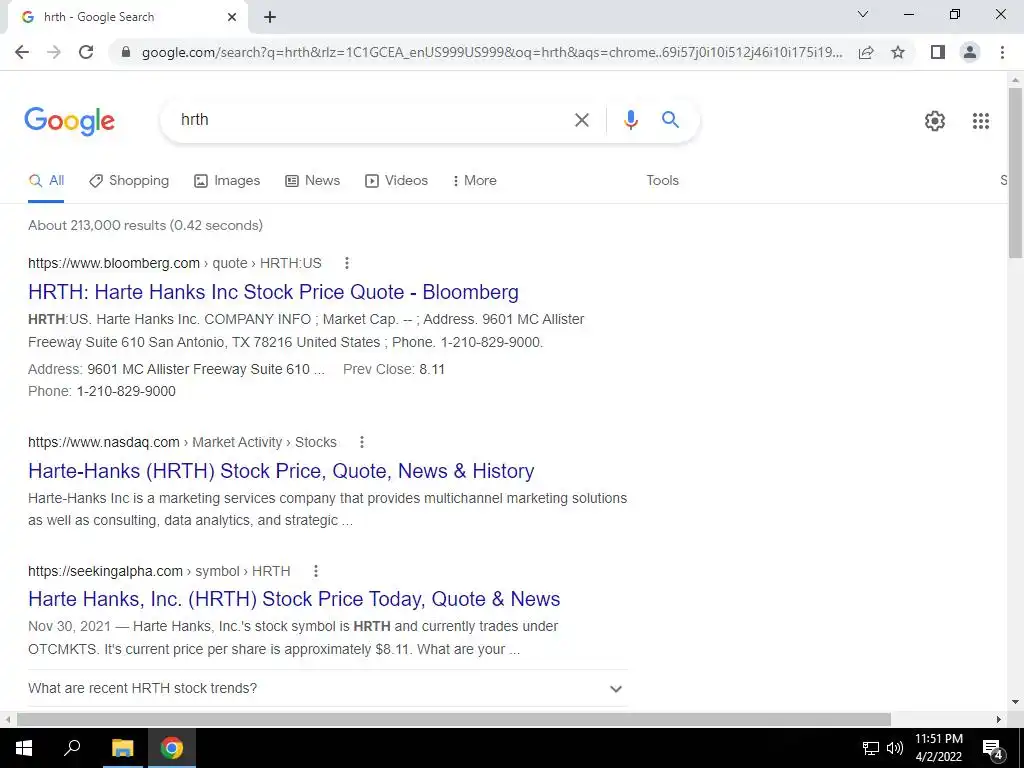Open Seeking Alpha Harte Hanks stock link
Screen dimensions: 1024x768
coord(294,599)
